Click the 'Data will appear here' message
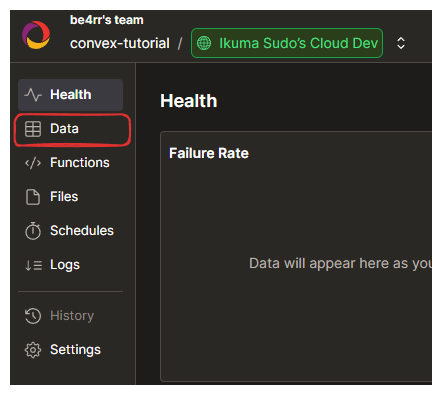 (340, 264)
